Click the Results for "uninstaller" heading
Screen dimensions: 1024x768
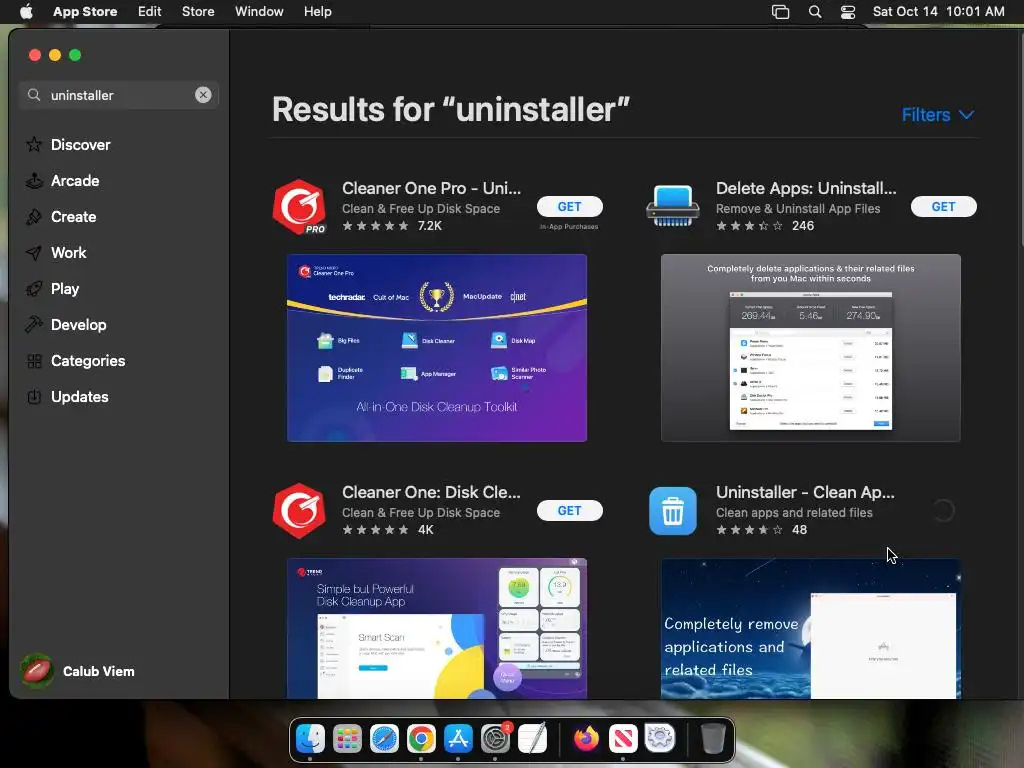click(451, 109)
